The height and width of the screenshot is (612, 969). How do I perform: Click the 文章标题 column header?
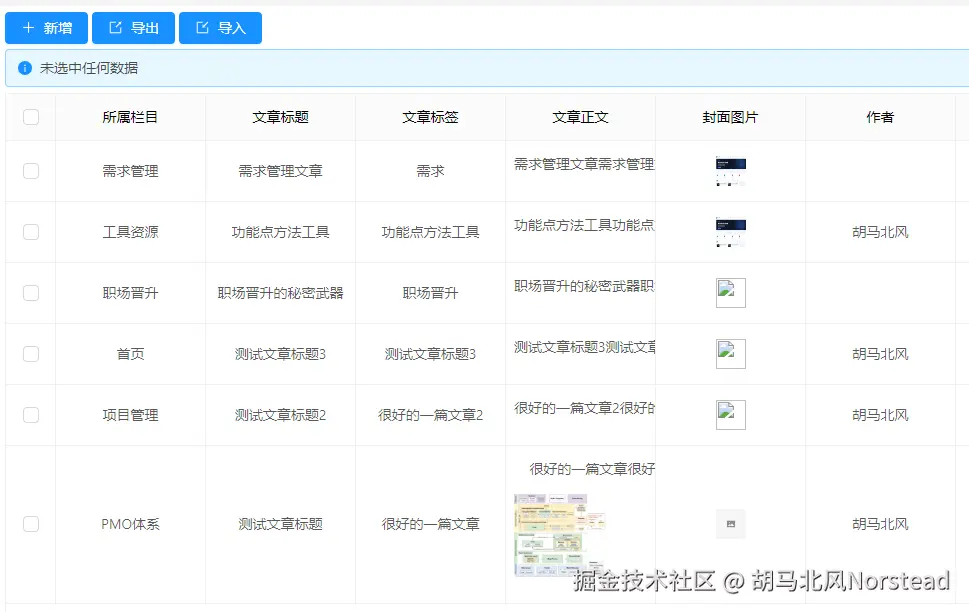pos(280,117)
